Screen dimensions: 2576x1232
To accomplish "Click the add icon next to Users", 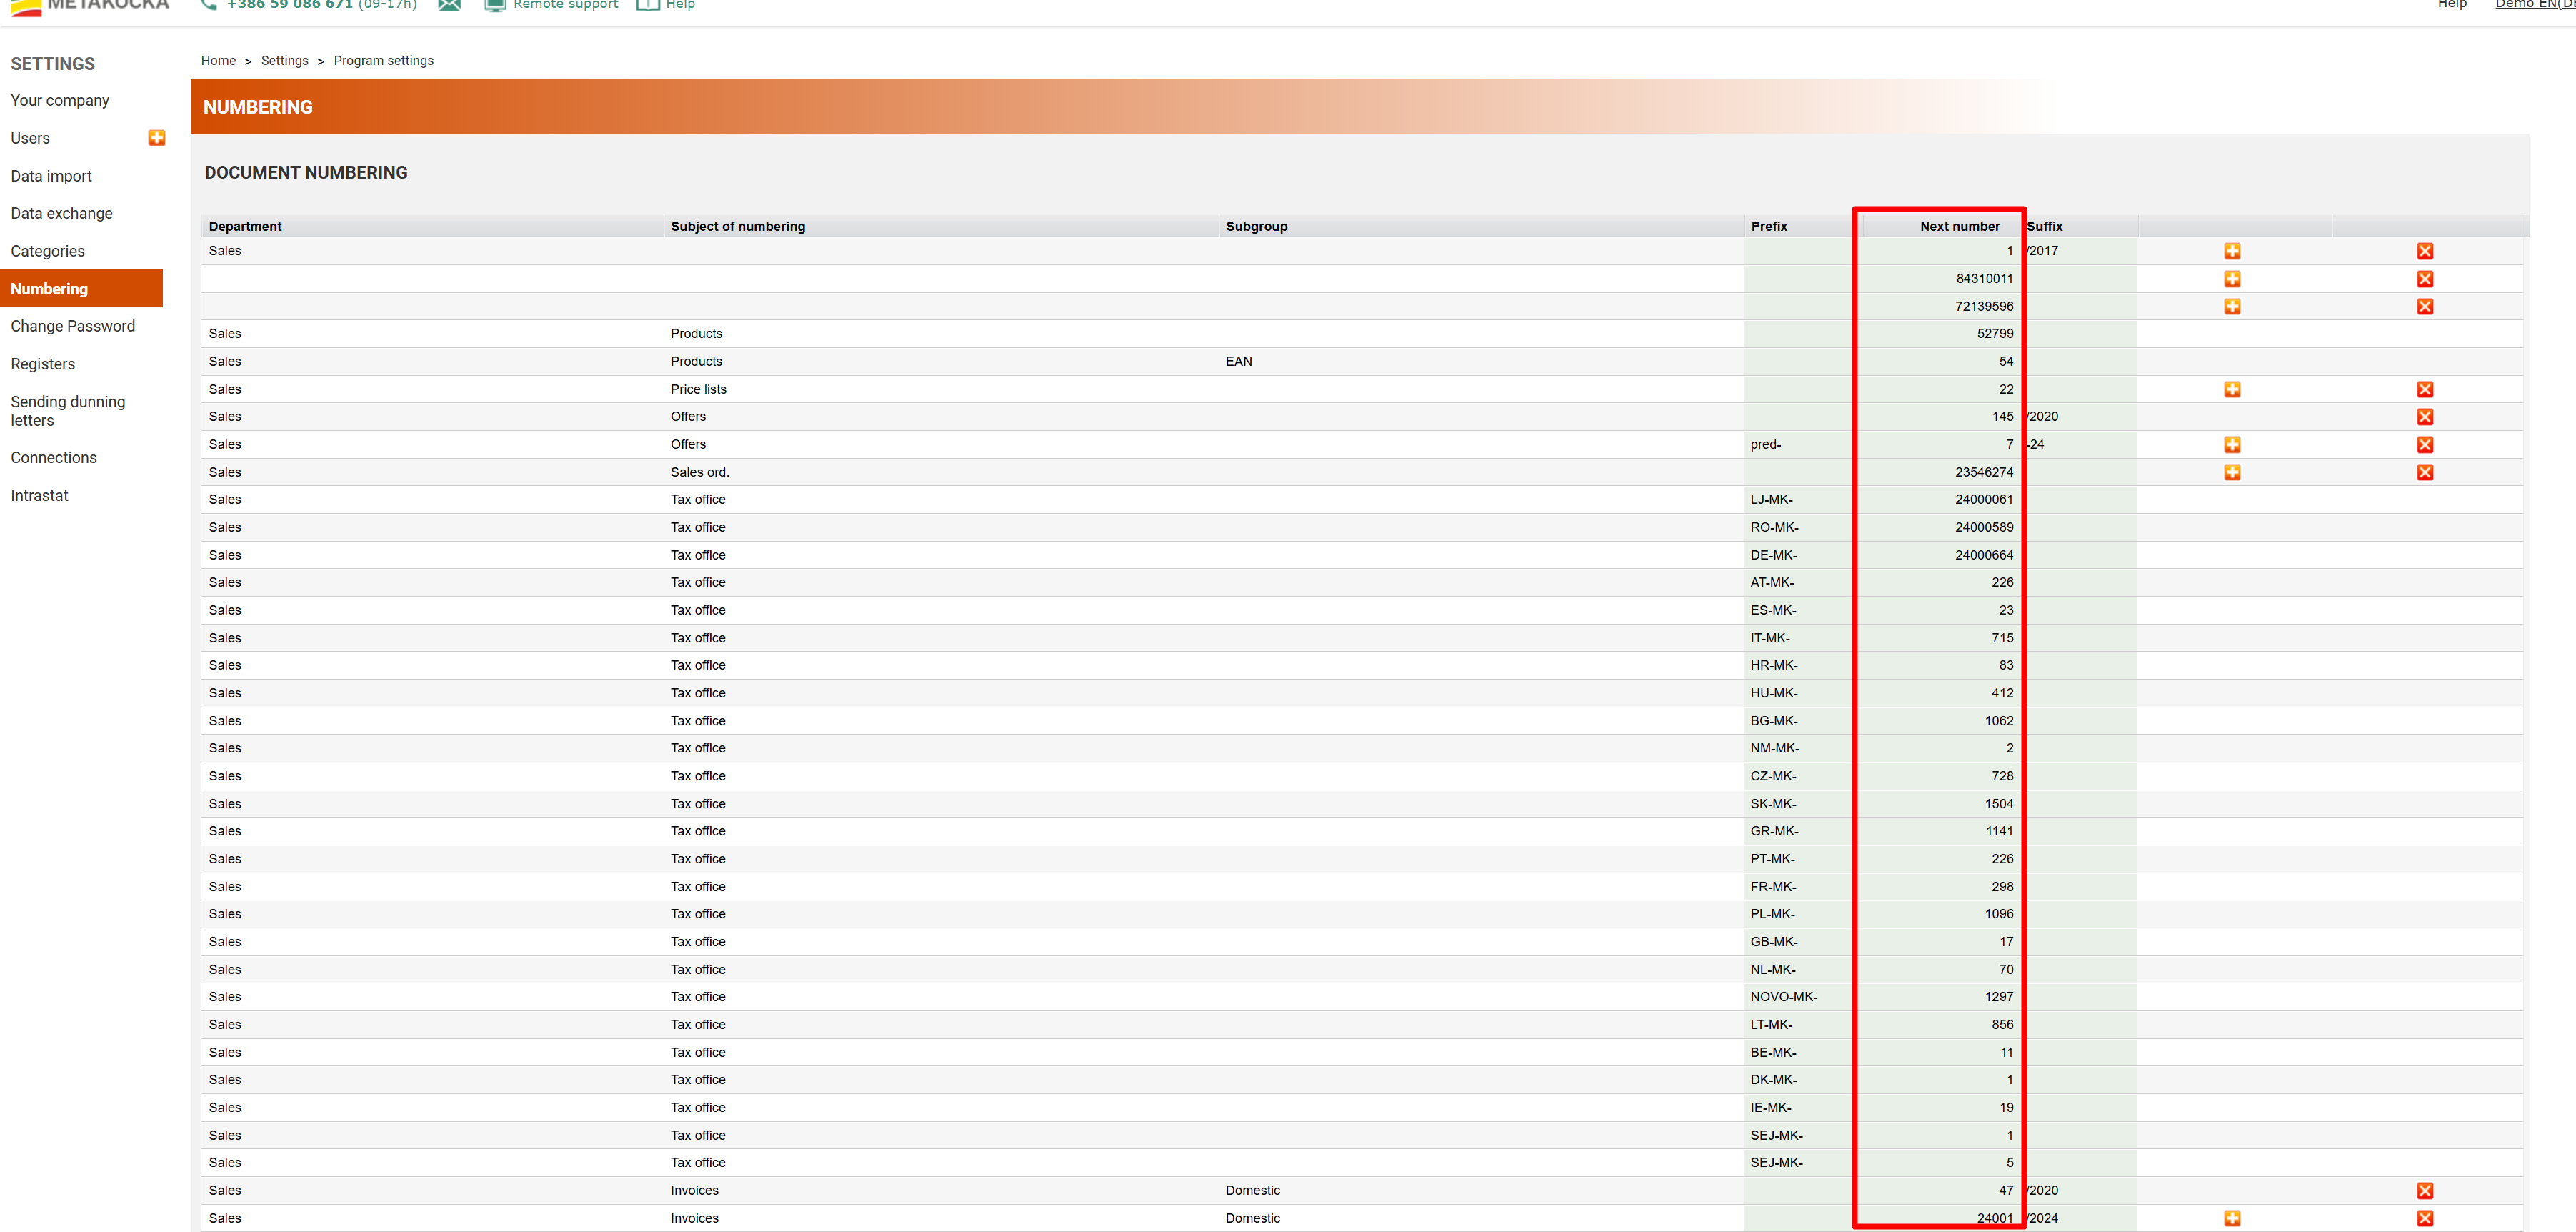I will click(157, 138).
